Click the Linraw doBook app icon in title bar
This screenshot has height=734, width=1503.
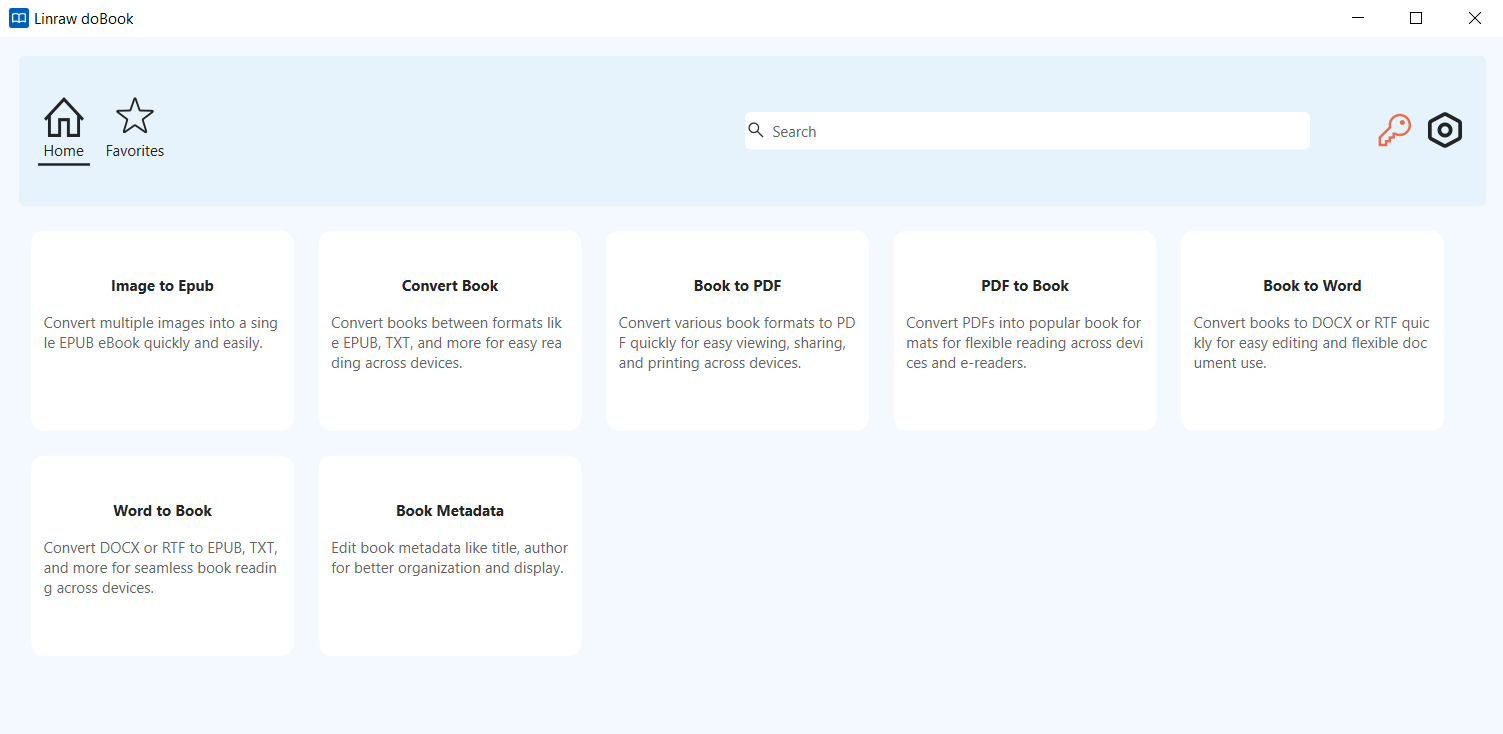(x=18, y=18)
